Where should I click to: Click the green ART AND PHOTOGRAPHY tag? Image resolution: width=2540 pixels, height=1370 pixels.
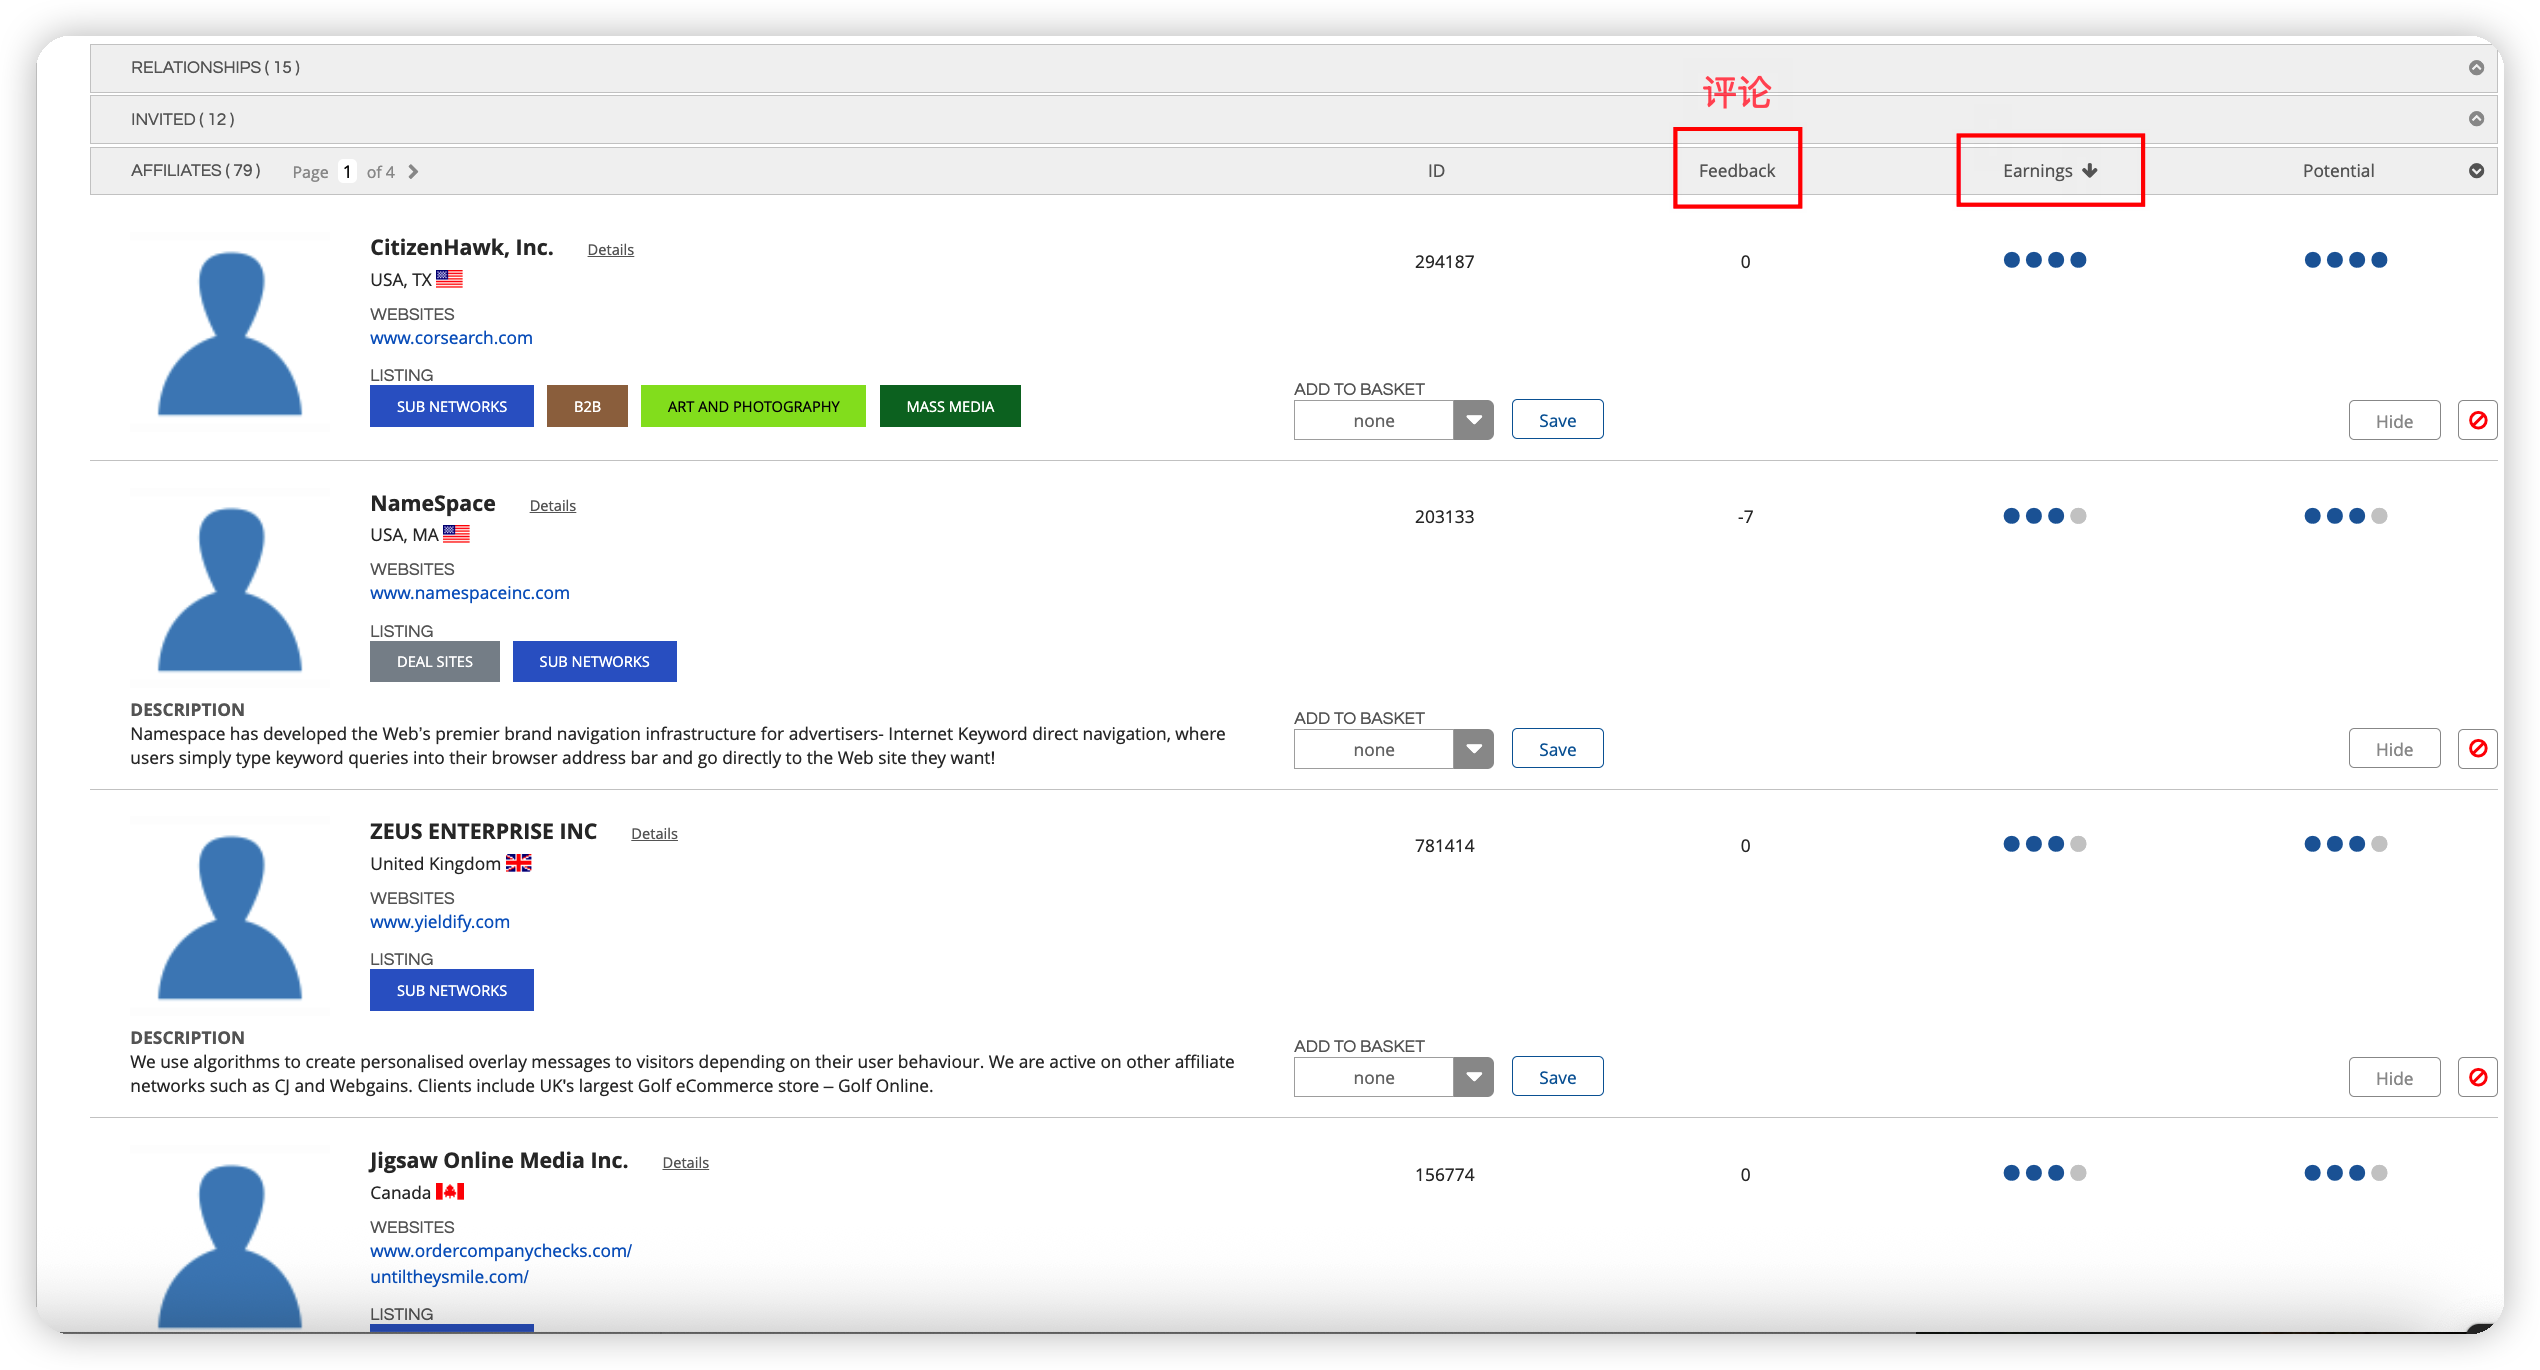coord(753,406)
